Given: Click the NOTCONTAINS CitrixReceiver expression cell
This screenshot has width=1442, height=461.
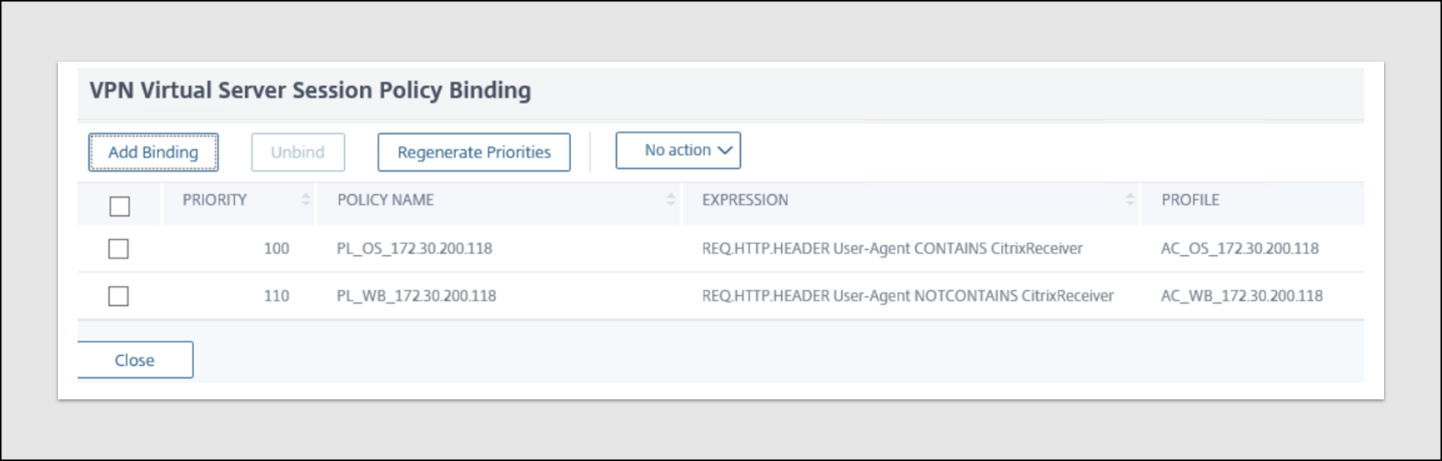Looking at the screenshot, I should click(x=908, y=296).
